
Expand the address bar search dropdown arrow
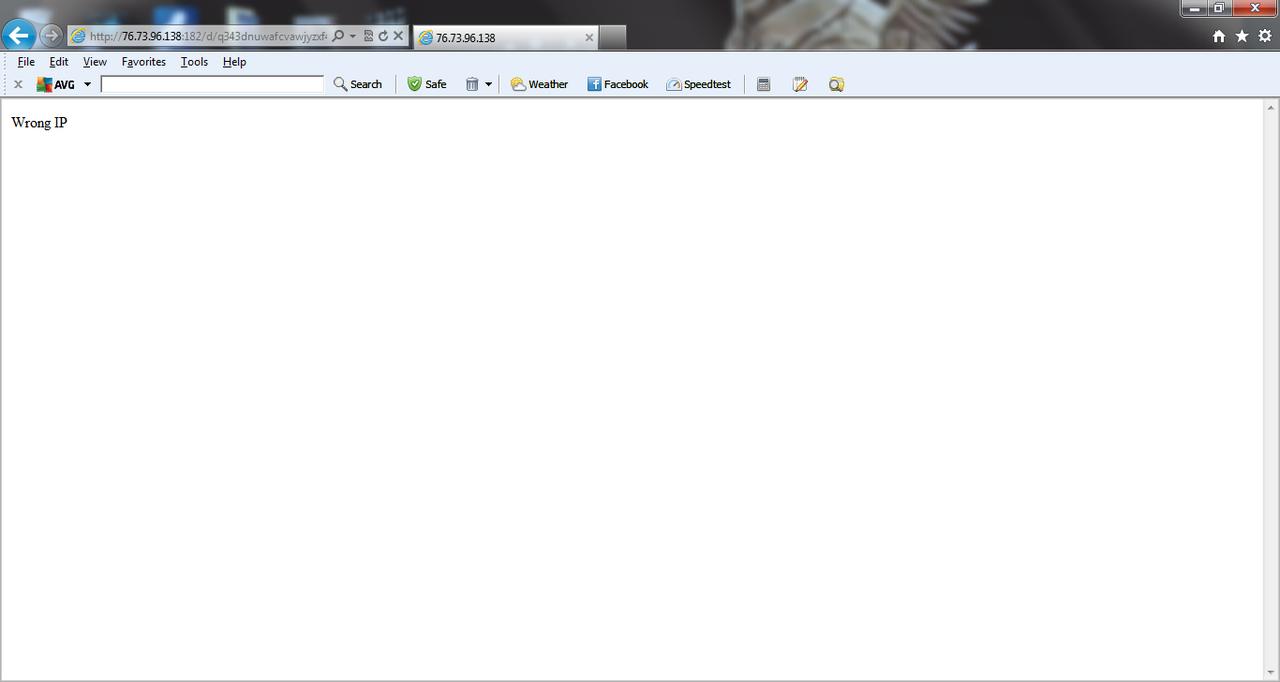click(352, 36)
